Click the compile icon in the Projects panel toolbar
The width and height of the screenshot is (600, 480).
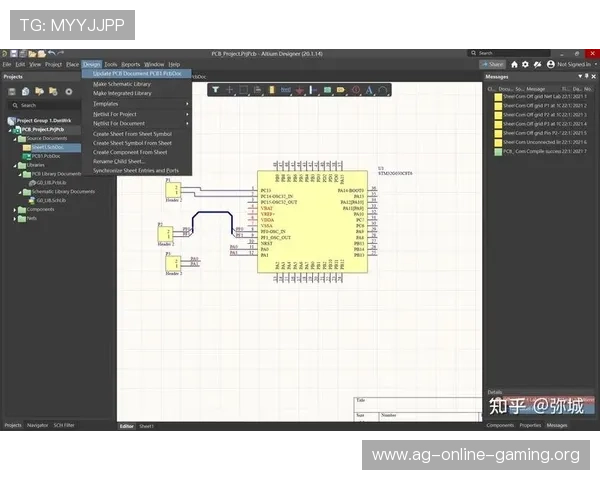[x=25, y=91]
